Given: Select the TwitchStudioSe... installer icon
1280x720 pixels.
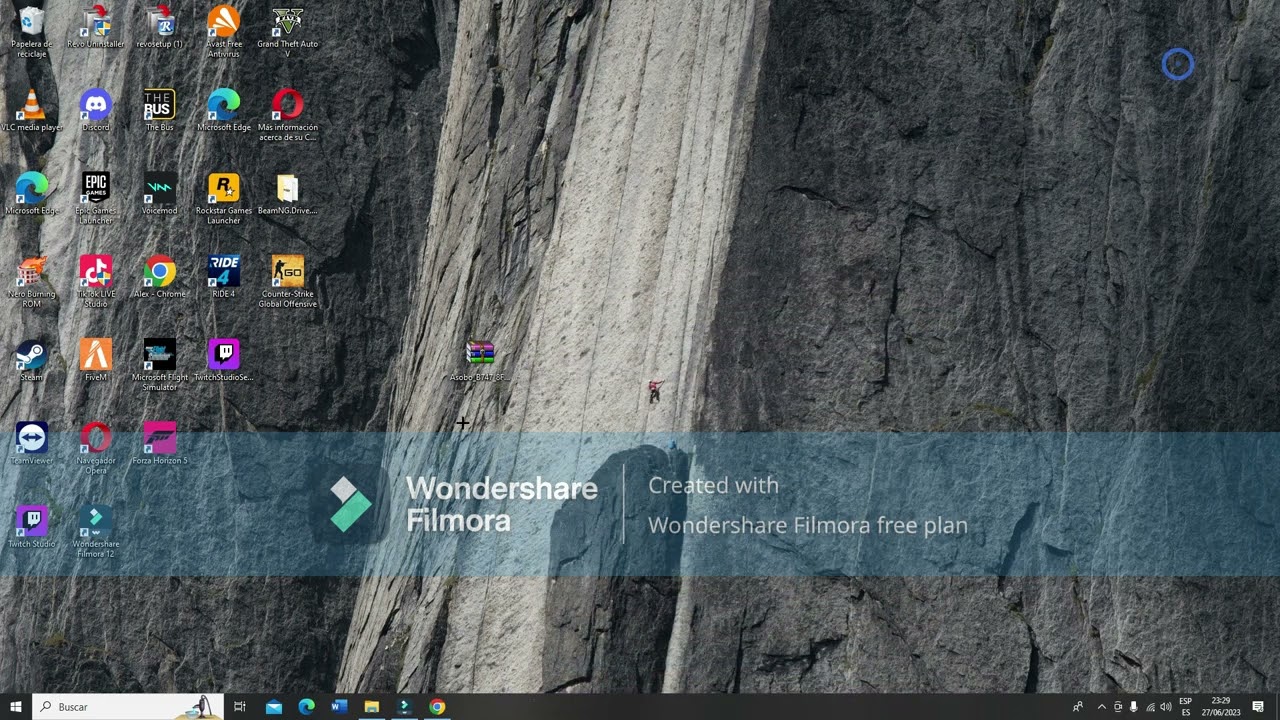Looking at the screenshot, I should click(224, 360).
